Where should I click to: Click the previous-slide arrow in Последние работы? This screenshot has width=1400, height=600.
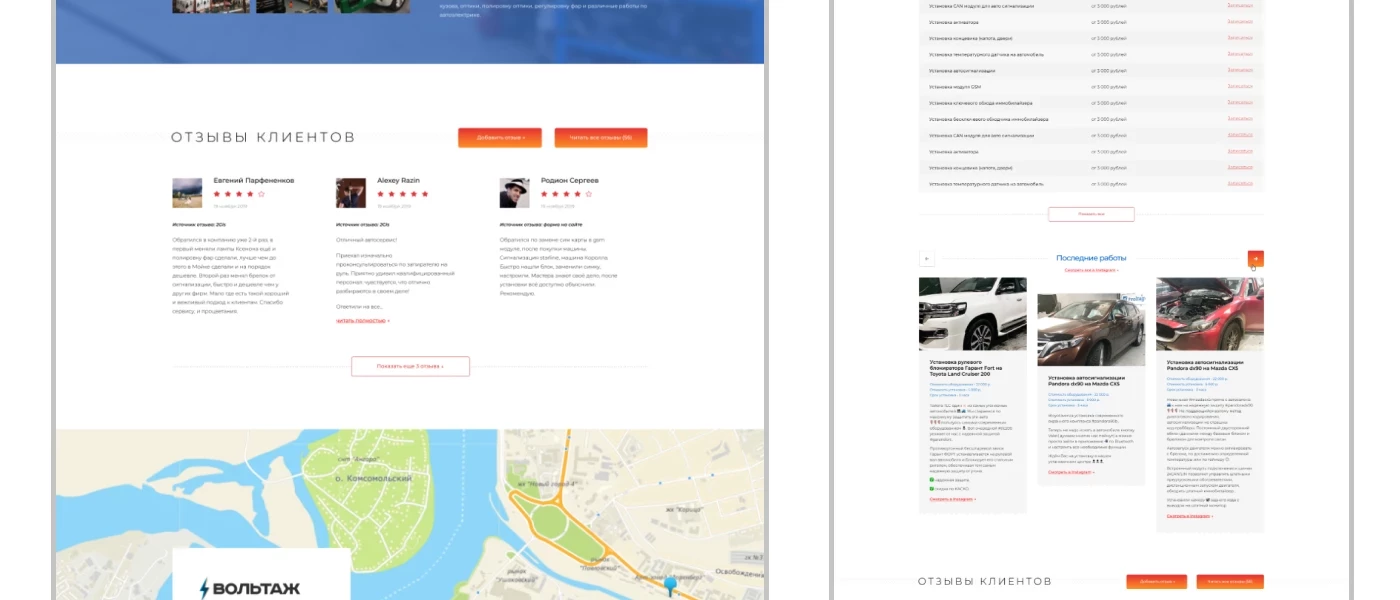pos(927,259)
